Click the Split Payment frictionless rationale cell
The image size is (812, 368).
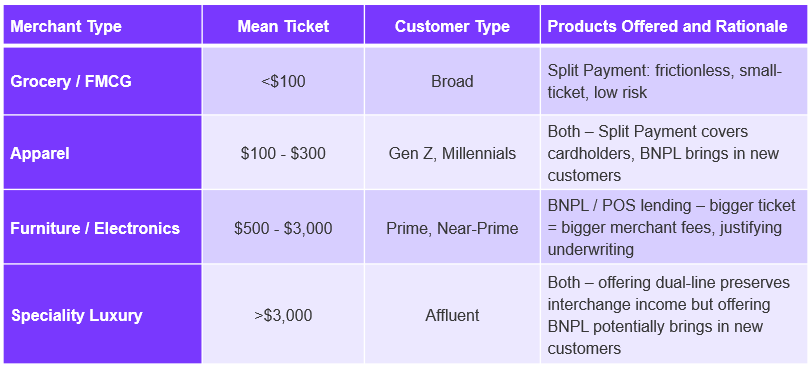(675, 81)
